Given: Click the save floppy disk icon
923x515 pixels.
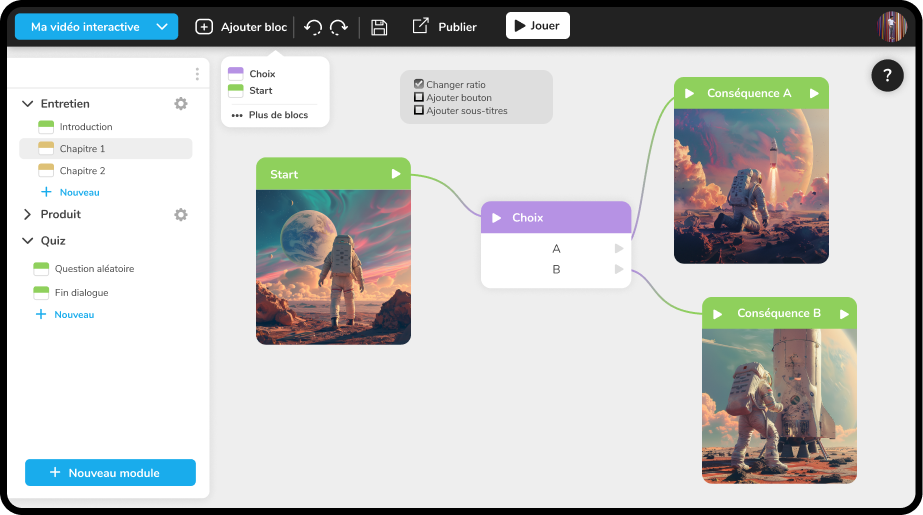Looking at the screenshot, I should click(379, 27).
